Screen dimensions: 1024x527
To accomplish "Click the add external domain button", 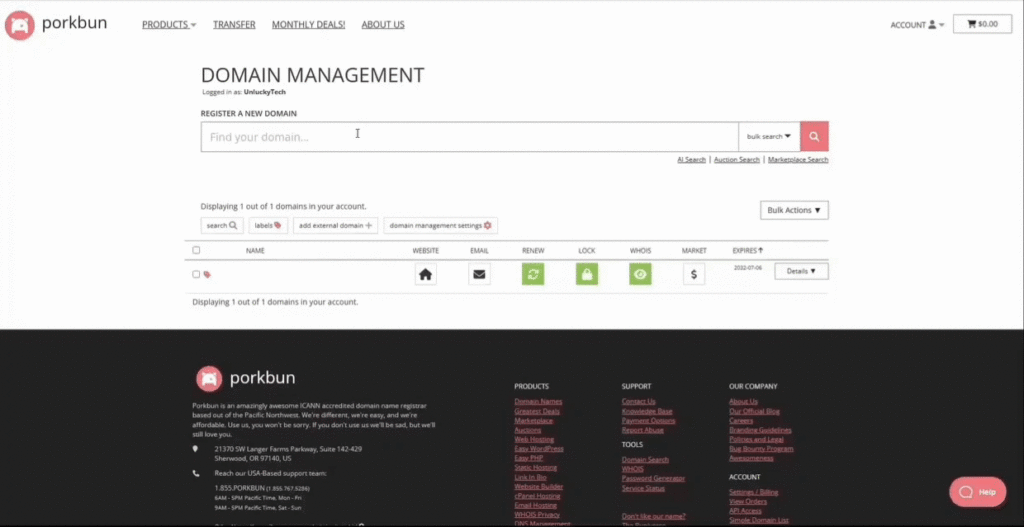I will point(336,226).
